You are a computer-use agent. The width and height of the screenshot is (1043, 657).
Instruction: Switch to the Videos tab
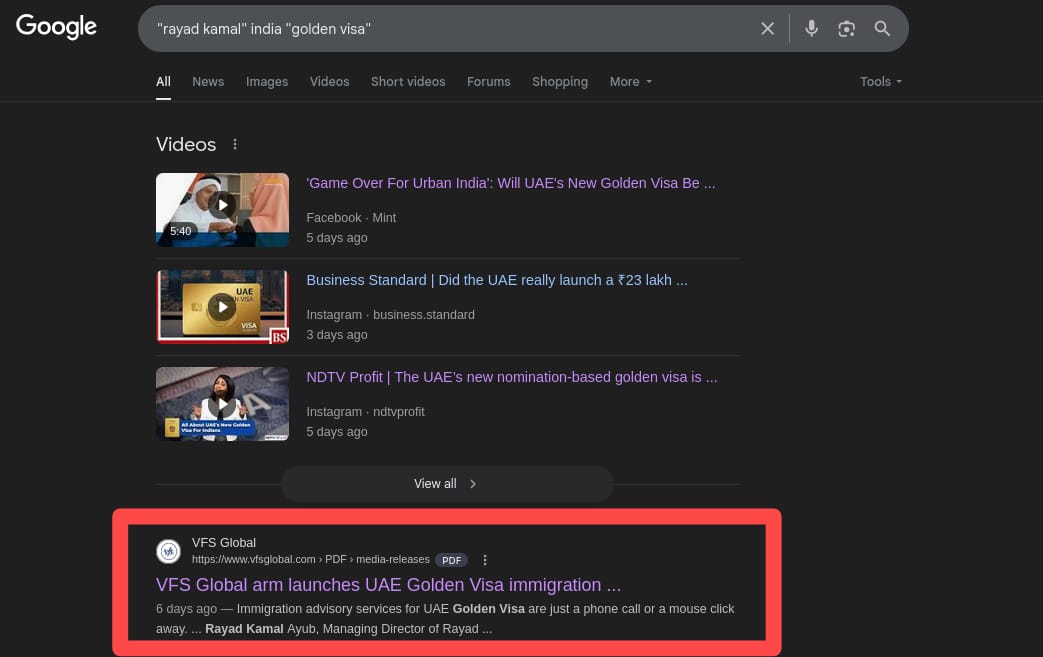pyautogui.click(x=329, y=82)
